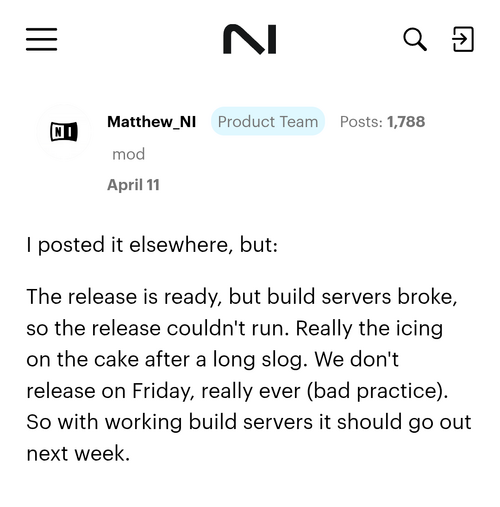
Task: Click the NI emblem inside the avatar
Action: 64,132
